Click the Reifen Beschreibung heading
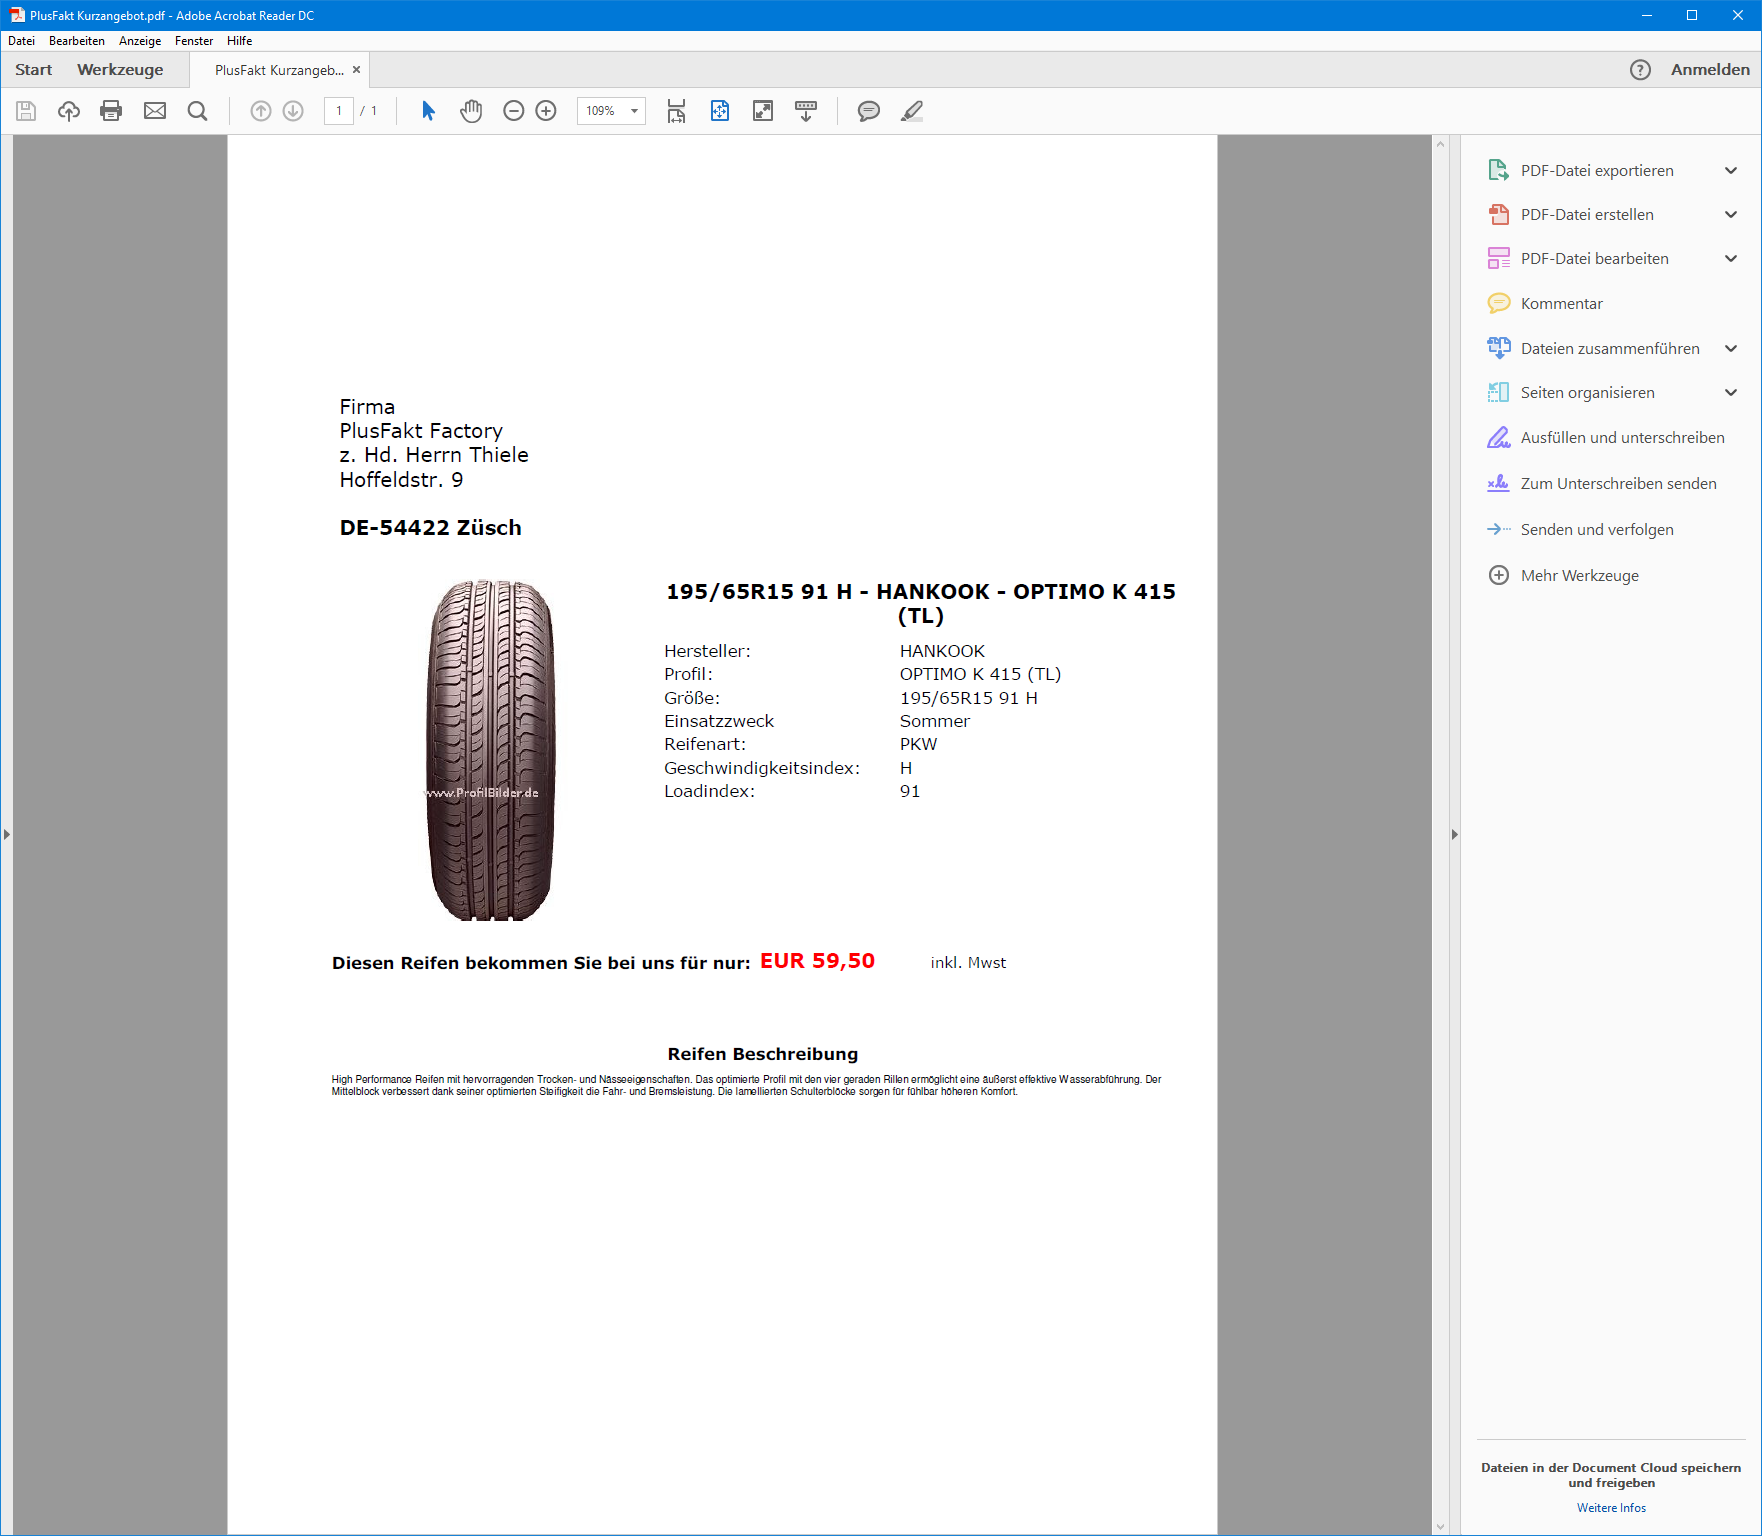The image size is (1762, 1536). click(763, 1054)
